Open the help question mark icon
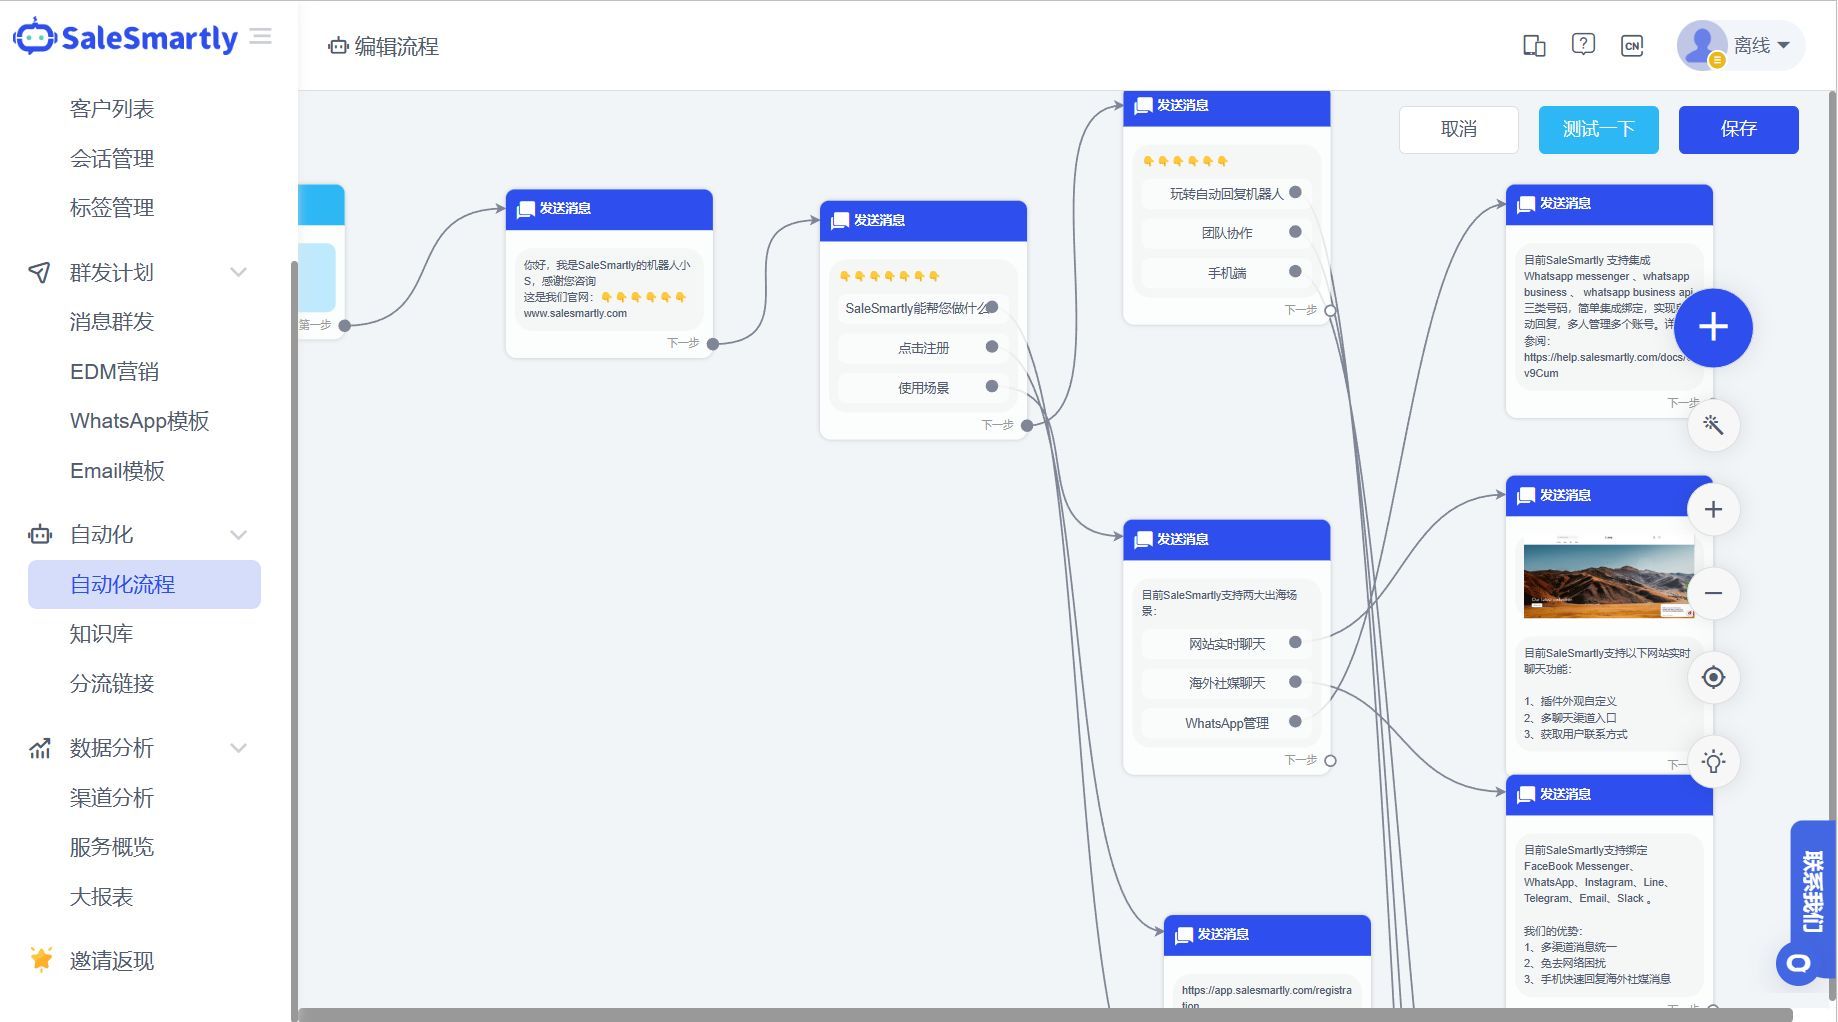Image resolution: width=1838 pixels, height=1022 pixels. coord(1583,45)
